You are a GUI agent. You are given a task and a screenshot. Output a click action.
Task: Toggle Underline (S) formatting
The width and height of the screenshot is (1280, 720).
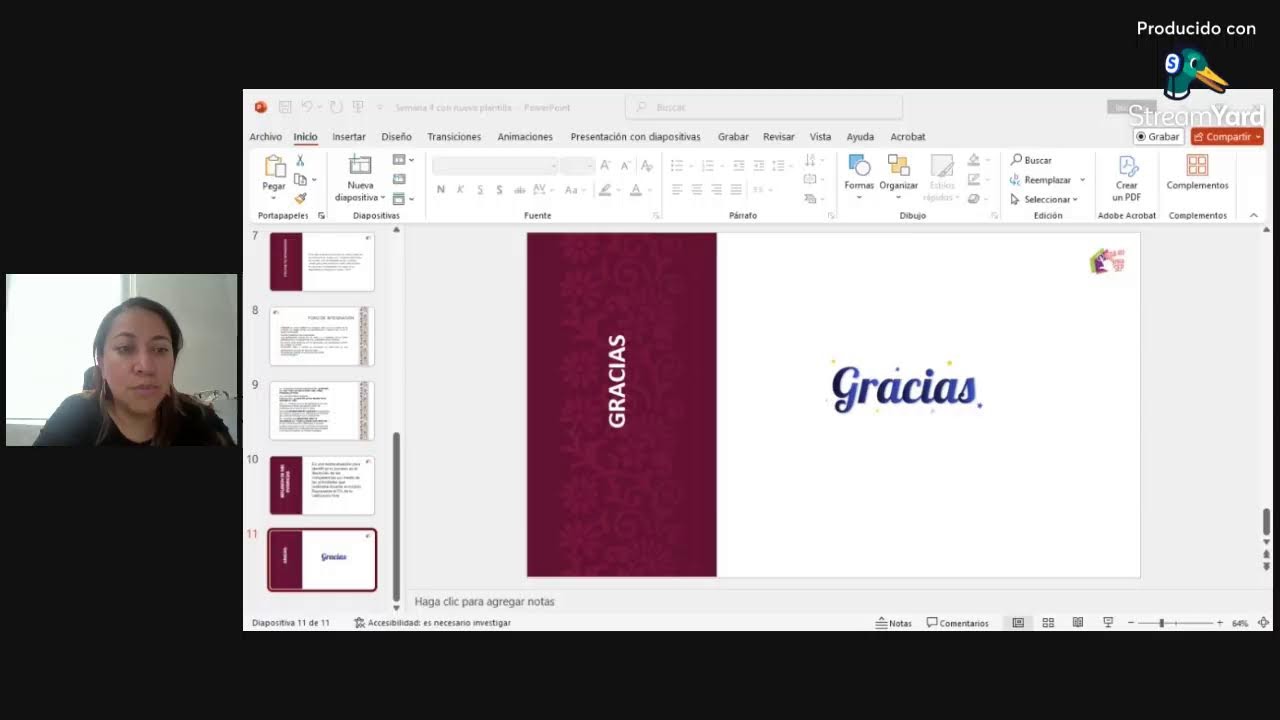[x=480, y=189]
